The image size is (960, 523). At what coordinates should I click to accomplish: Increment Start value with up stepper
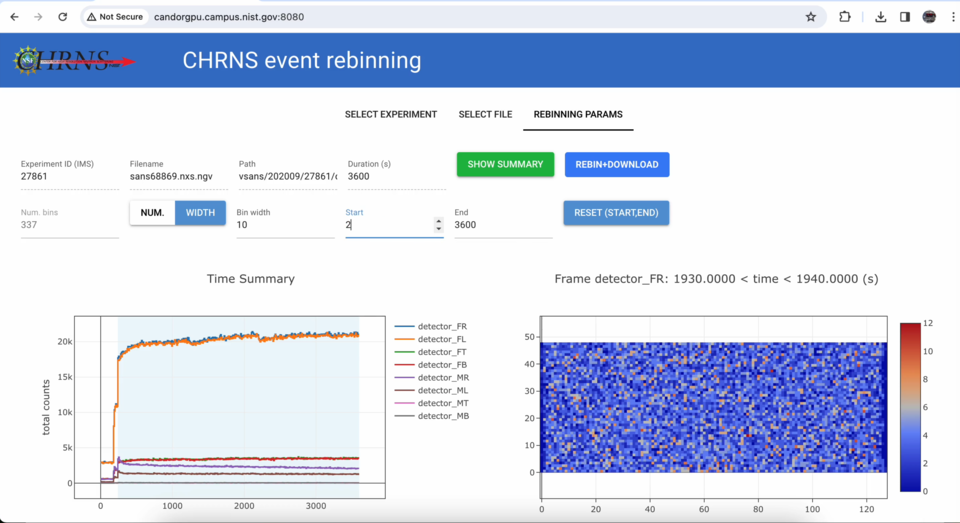click(438, 221)
